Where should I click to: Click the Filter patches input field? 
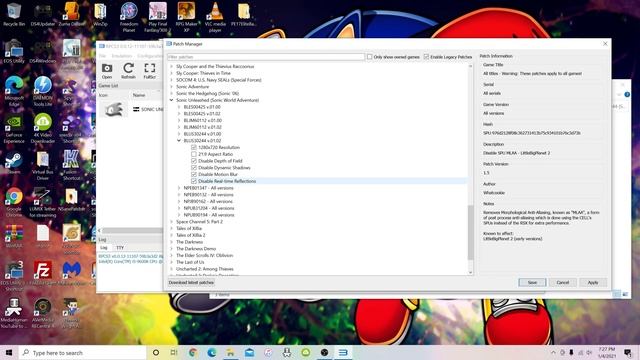click(266, 57)
